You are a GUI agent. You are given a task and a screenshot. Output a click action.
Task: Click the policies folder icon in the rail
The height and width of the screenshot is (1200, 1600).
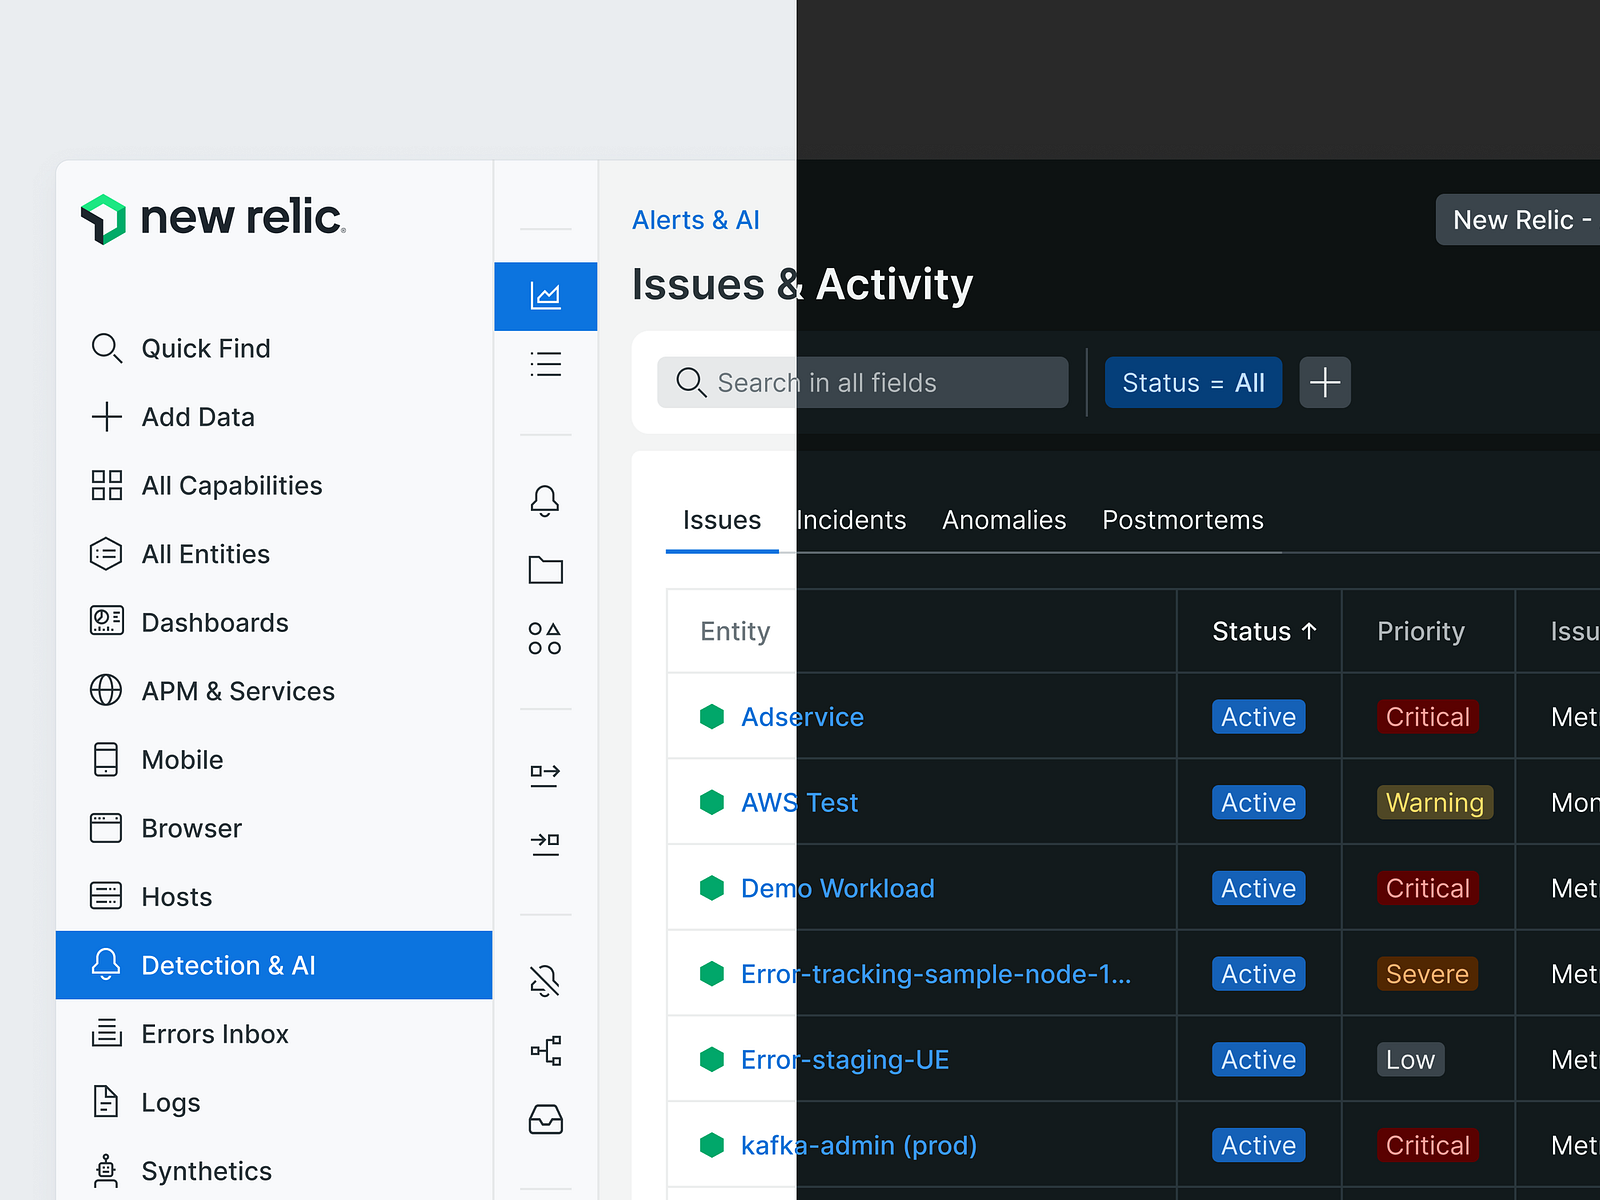(x=545, y=570)
